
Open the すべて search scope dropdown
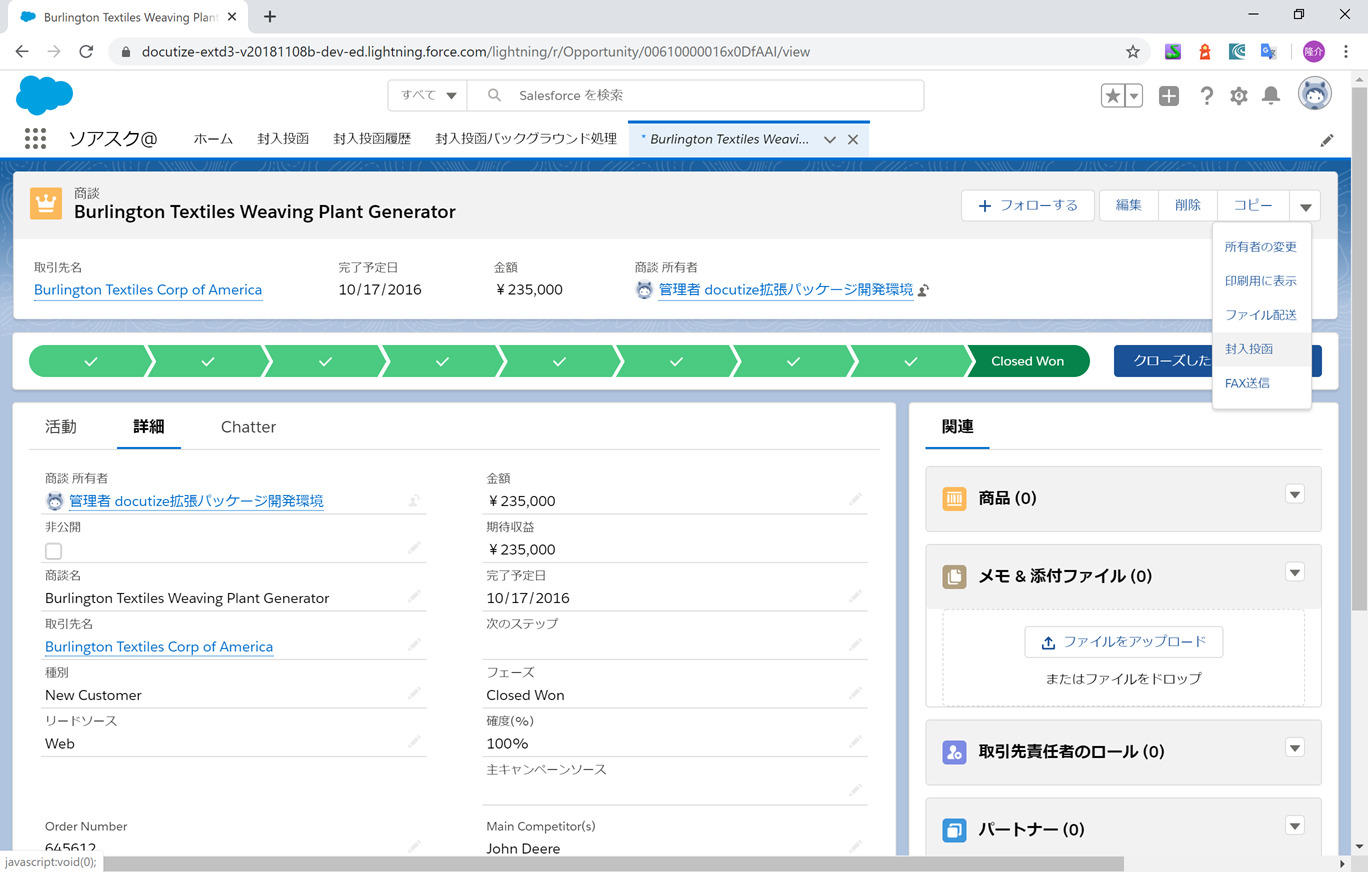tap(428, 96)
